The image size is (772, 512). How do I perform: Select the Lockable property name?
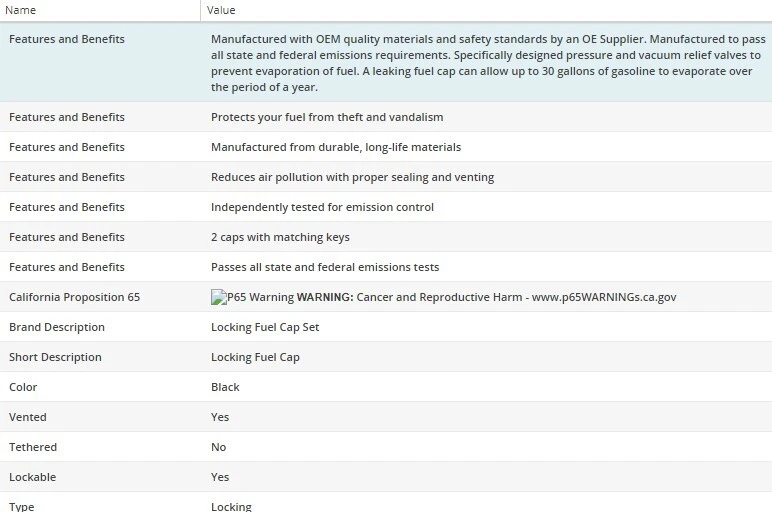32,477
